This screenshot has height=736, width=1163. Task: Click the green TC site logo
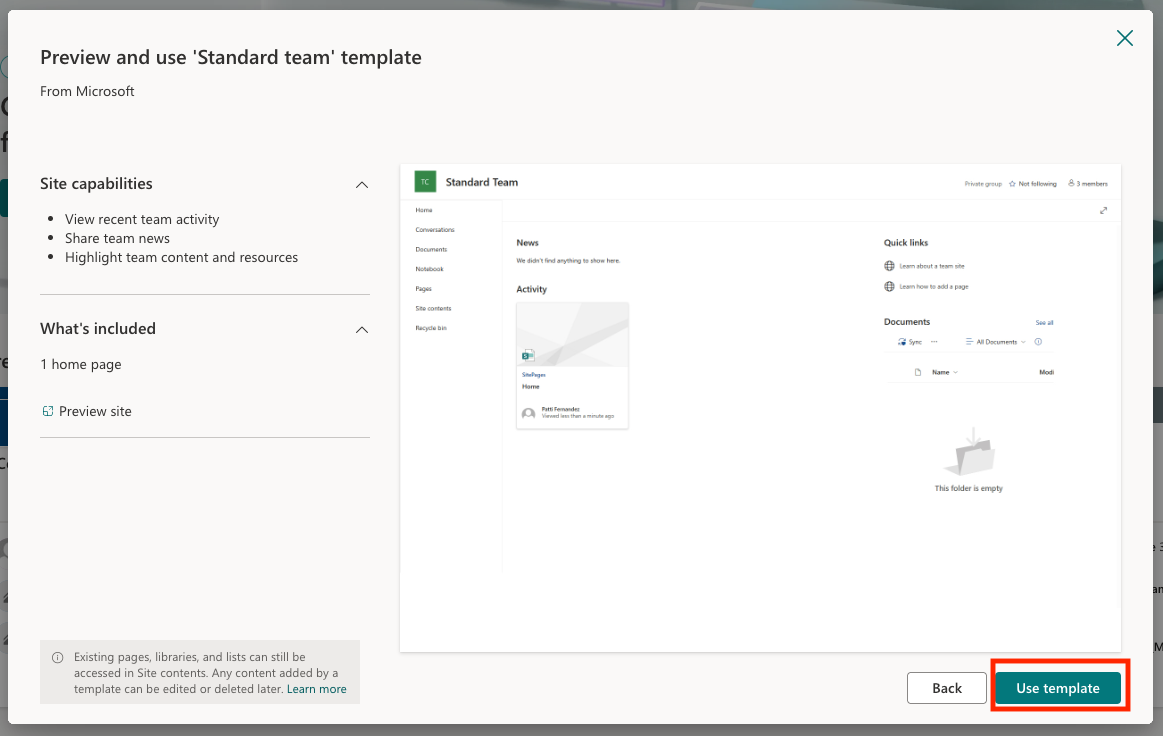tap(425, 182)
